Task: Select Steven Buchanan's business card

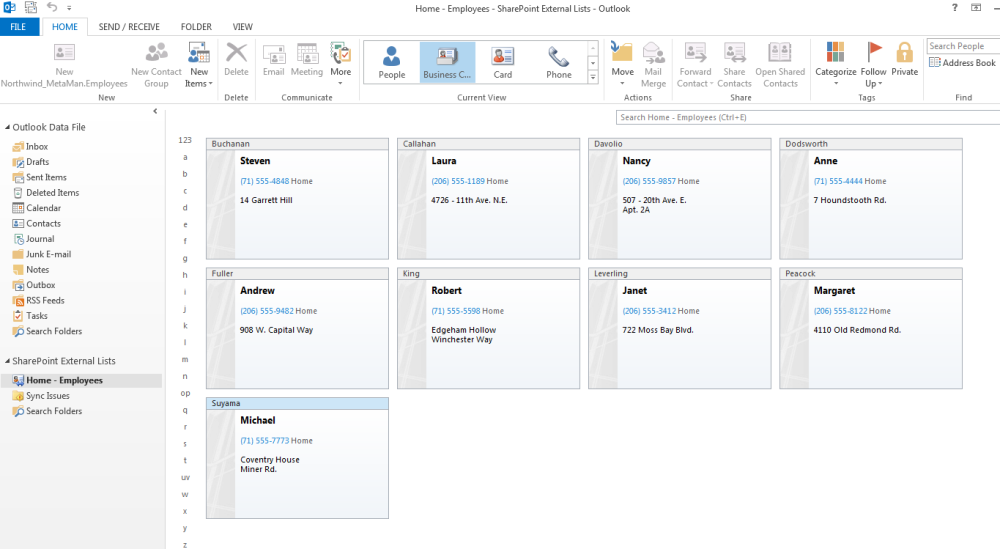Action: coord(297,198)
